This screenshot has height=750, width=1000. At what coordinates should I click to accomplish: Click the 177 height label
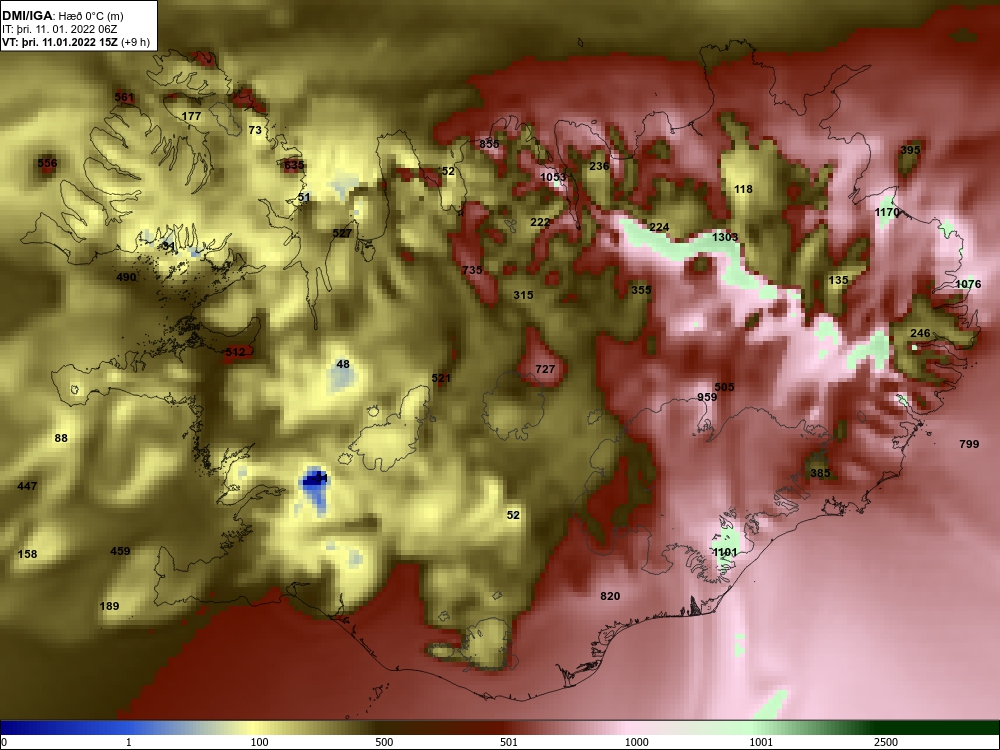[191, 116]
